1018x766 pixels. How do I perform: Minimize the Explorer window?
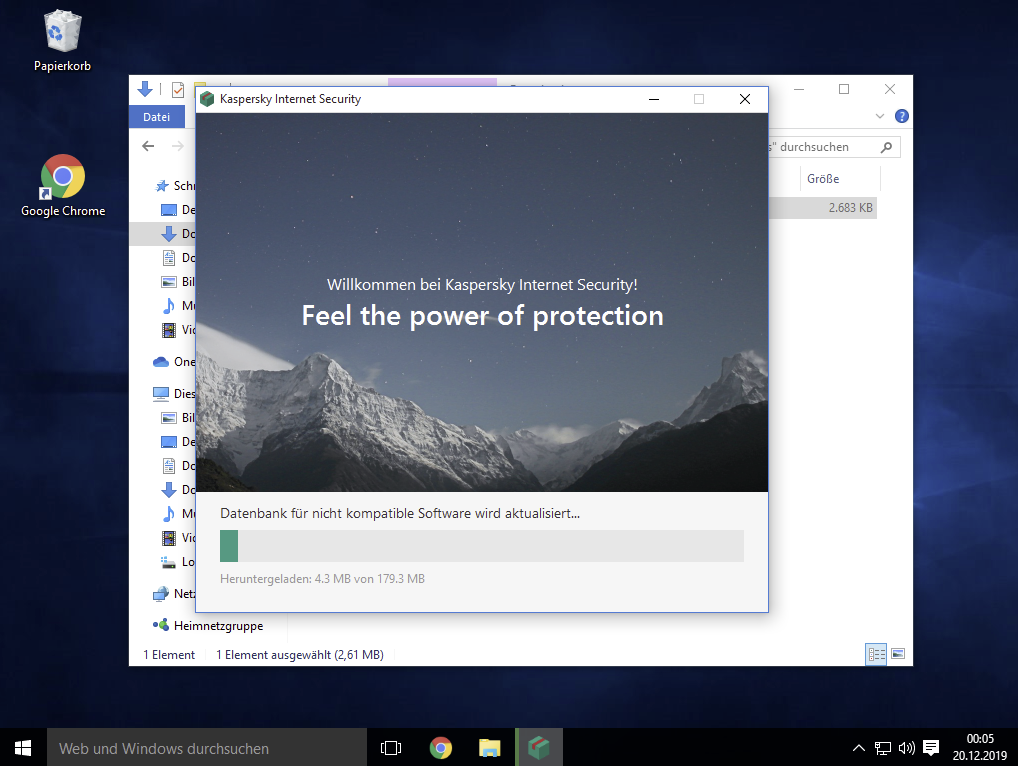tap(799, 89)
